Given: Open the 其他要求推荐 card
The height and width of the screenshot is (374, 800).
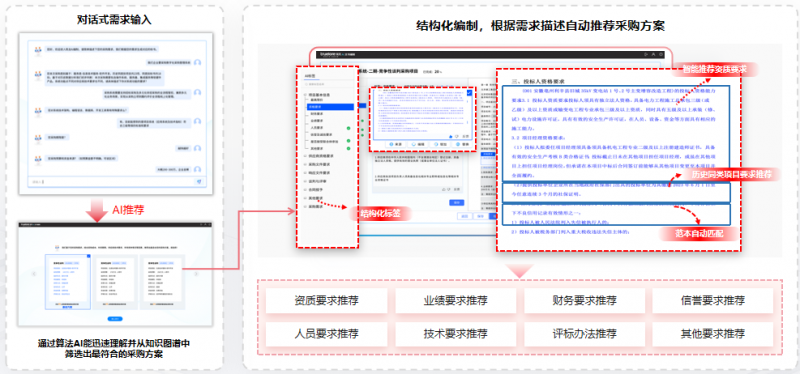Looking at the screenshot, I should coord(713,334).
